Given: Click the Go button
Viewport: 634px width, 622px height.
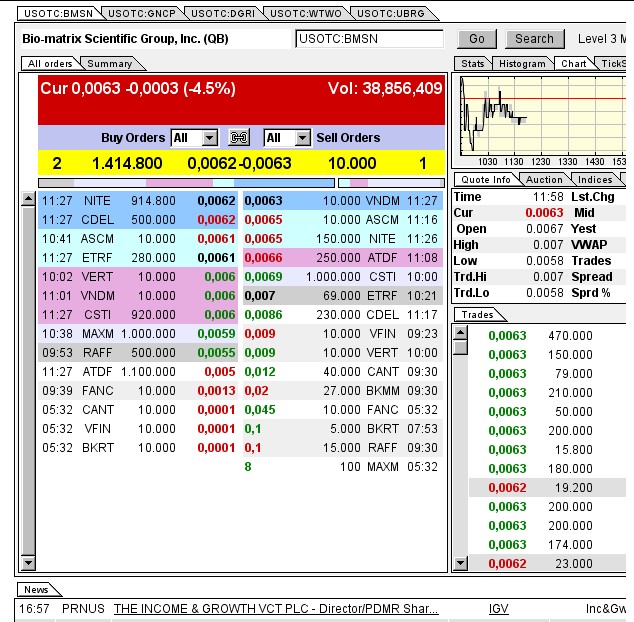Looking at the screenshot, I should (x=477, y=39).
